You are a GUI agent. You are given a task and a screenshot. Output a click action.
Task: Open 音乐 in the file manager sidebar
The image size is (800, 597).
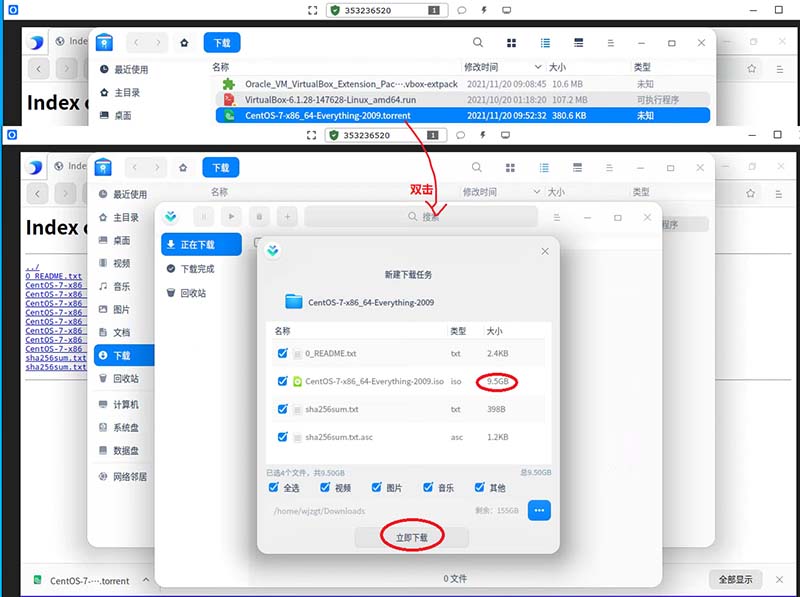click(x=120, y=286)
